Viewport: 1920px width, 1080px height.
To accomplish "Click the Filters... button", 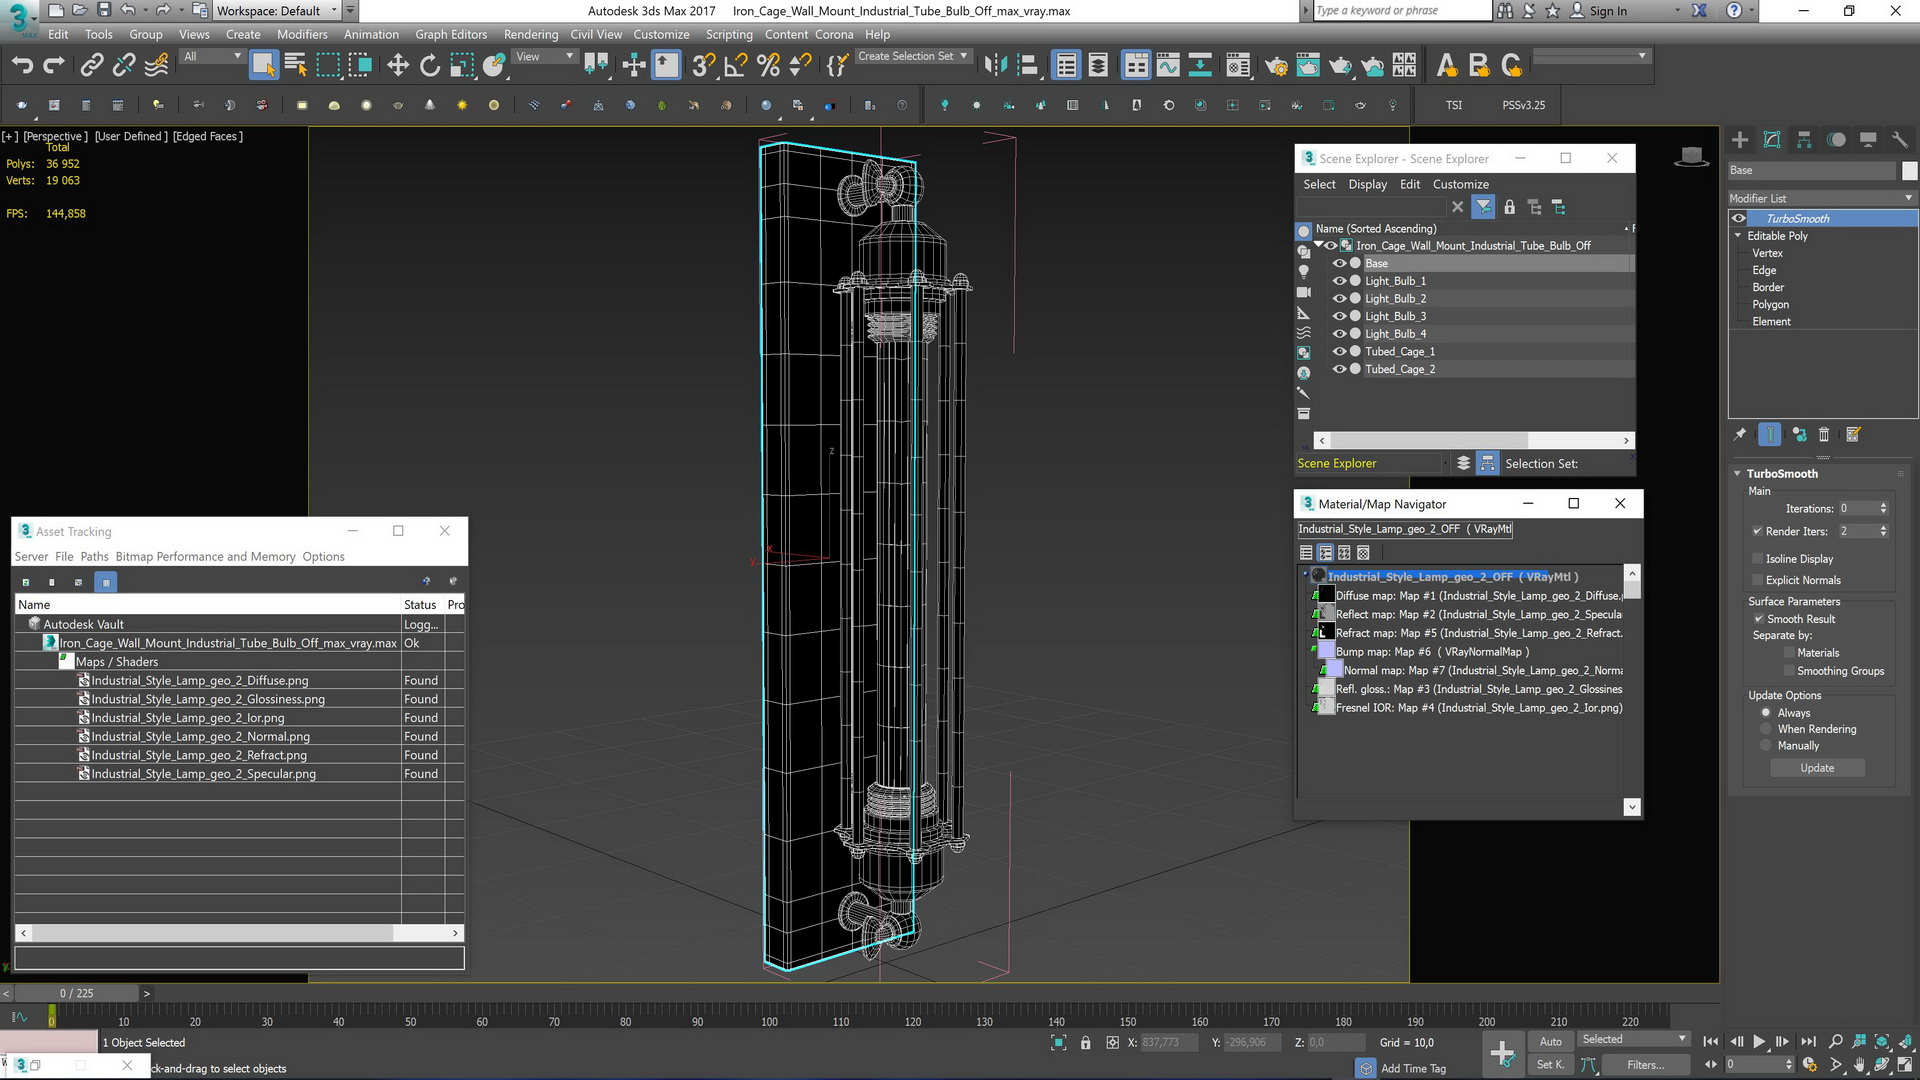I will (x=1645, y=1065).
